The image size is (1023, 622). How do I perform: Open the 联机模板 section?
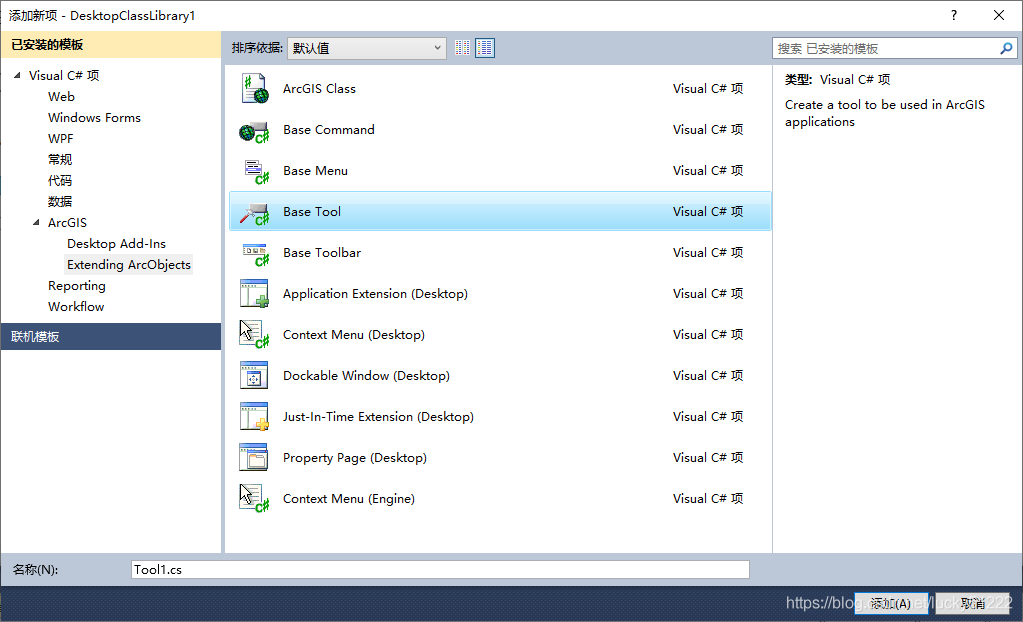tap(111, 337)
